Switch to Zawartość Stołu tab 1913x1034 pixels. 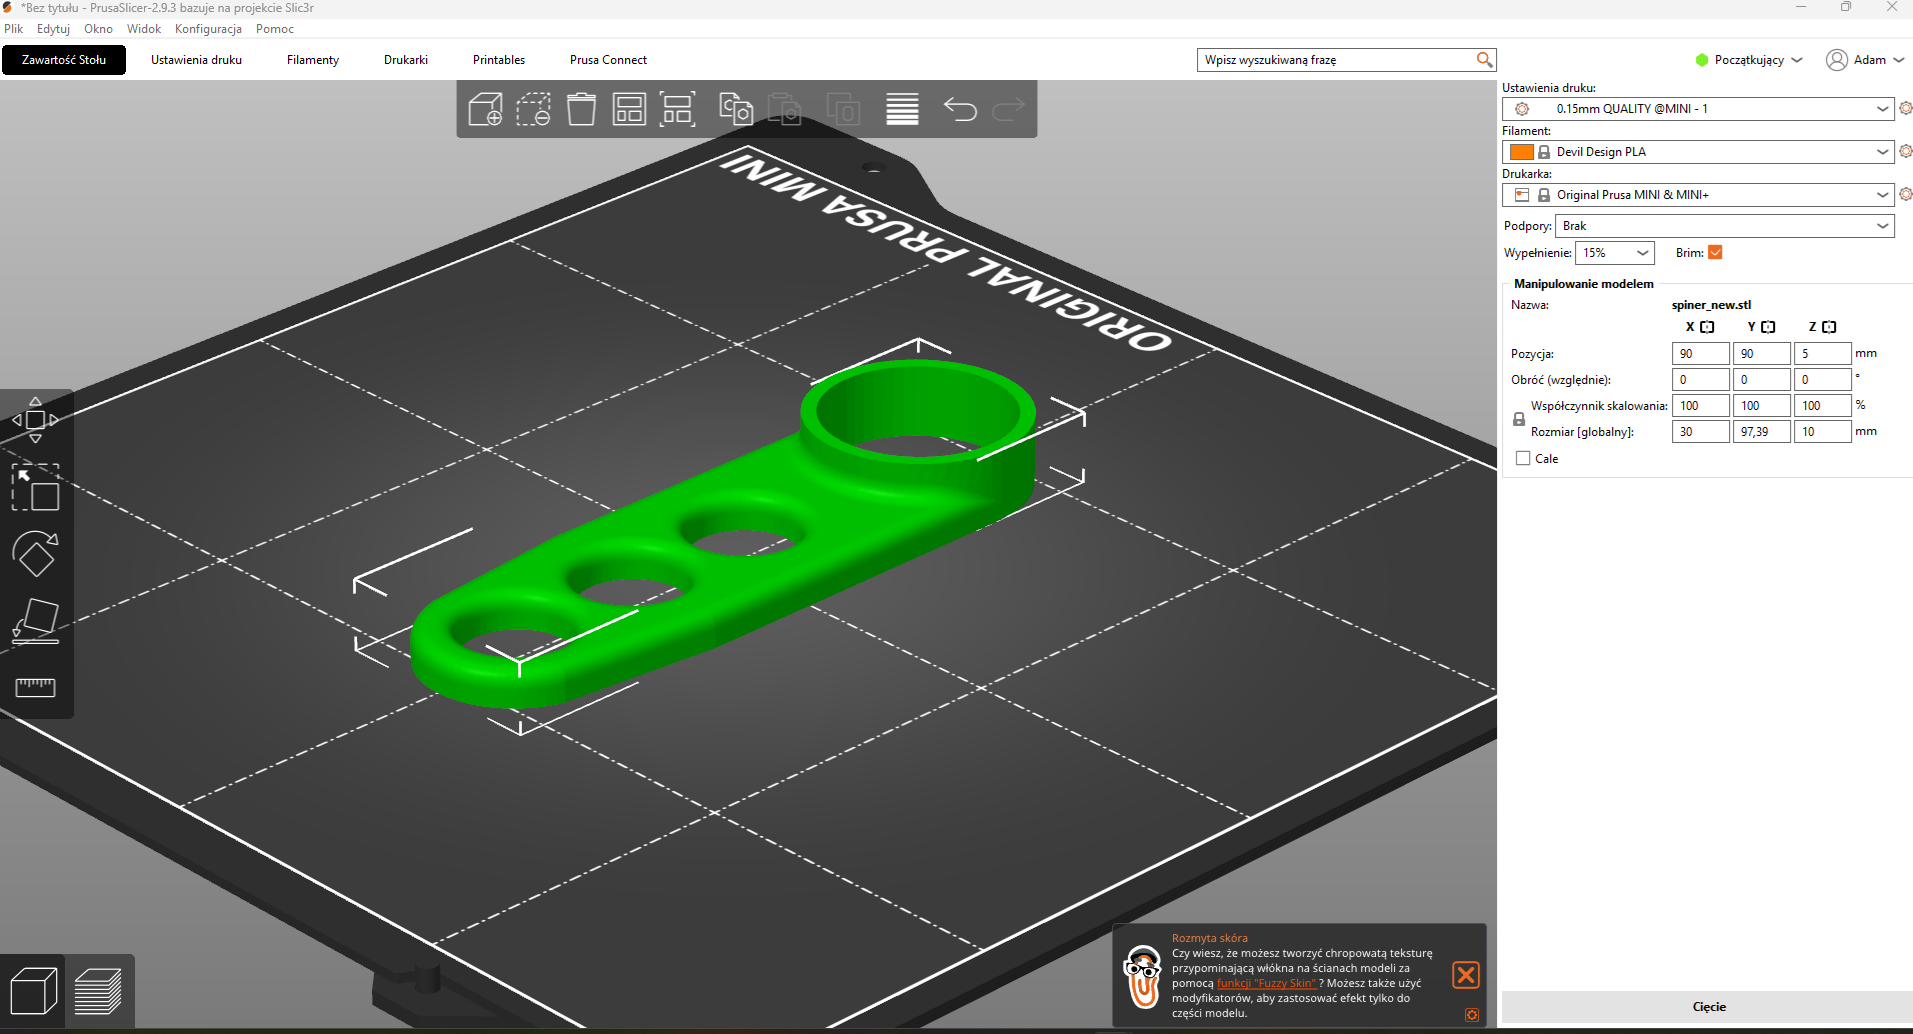(x=64, y=60)
